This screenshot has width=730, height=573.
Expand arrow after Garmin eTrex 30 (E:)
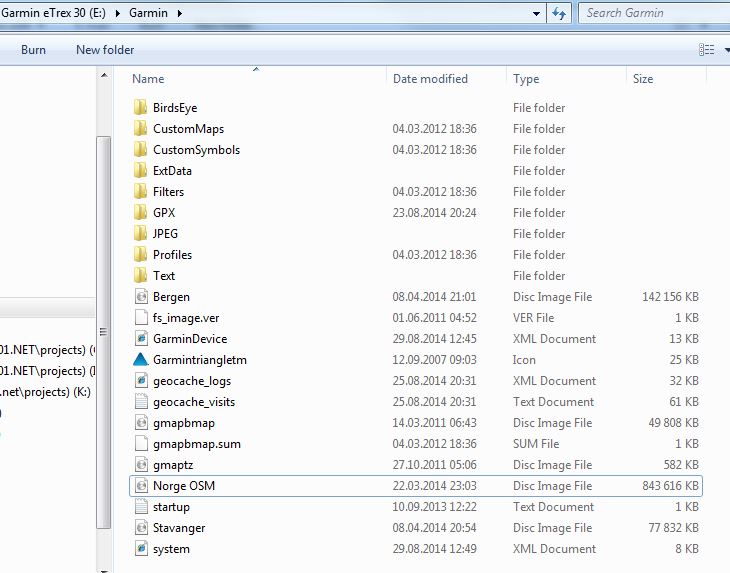point(118,13)
